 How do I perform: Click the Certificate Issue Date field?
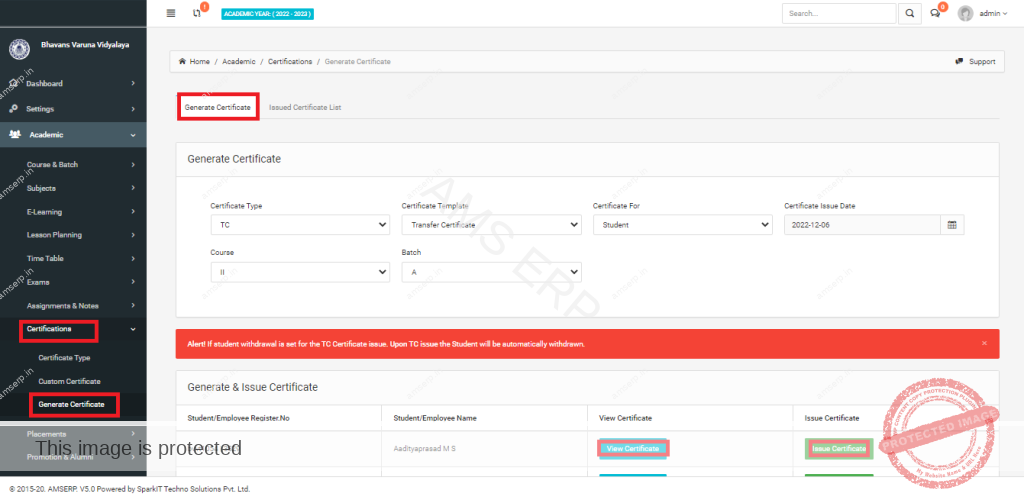pyautogui.click(x=862, y=225)
